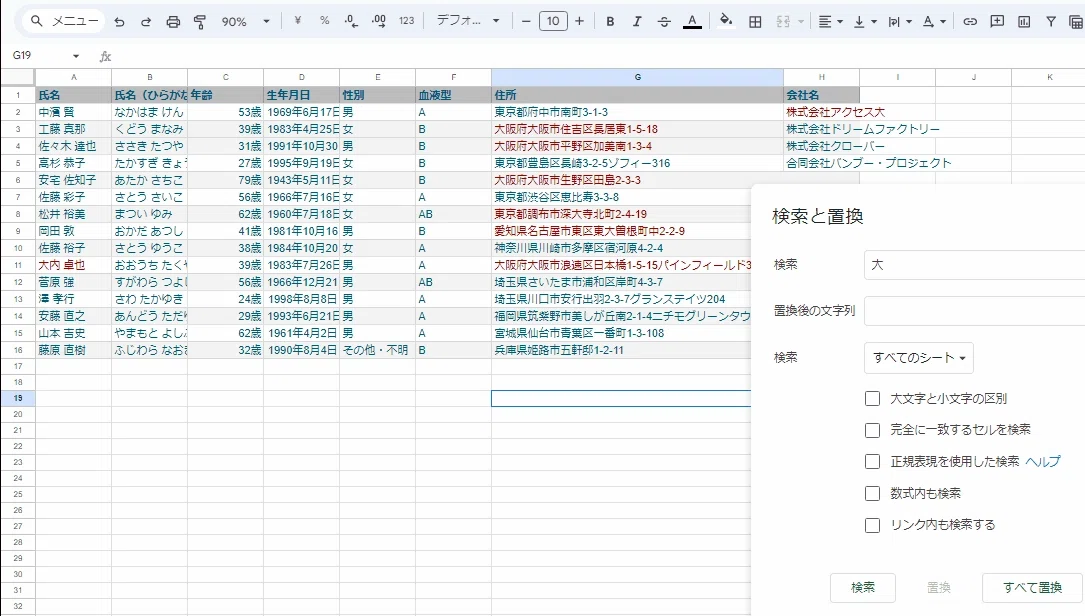Select cell 1998年8月8日

301,299
